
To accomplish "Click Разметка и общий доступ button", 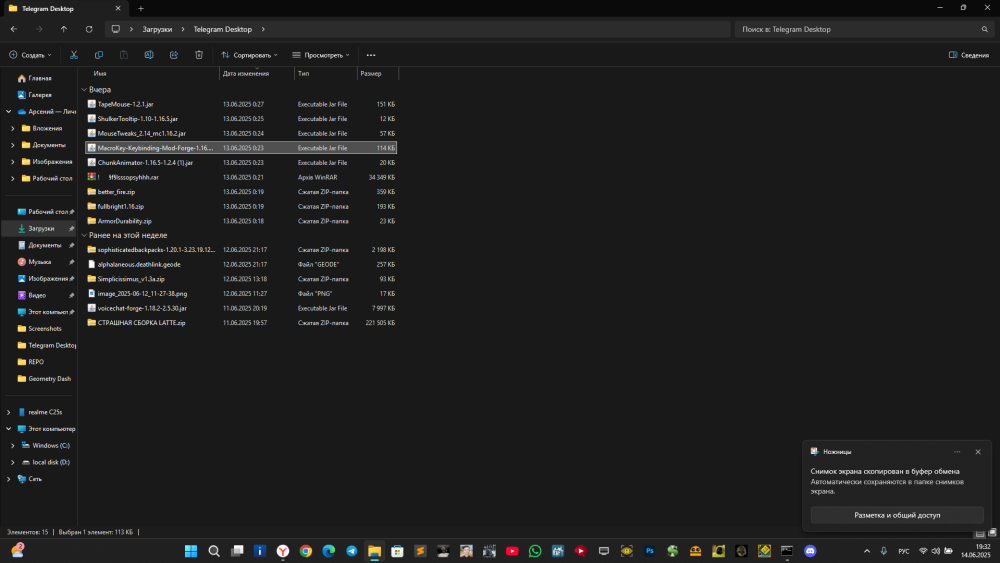I will 897,515.
